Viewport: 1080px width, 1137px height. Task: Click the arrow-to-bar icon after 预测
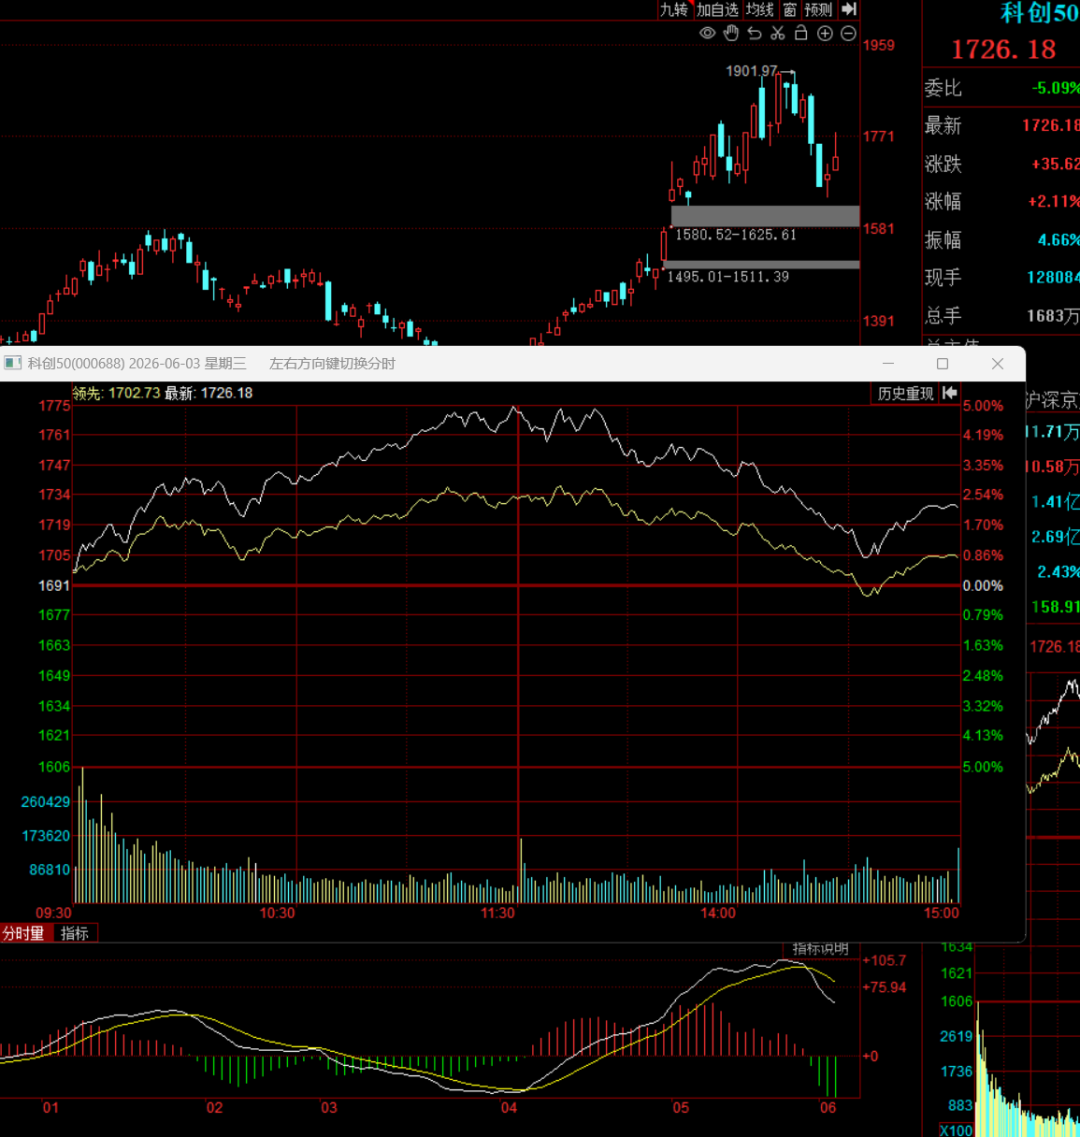pos(849,9)
